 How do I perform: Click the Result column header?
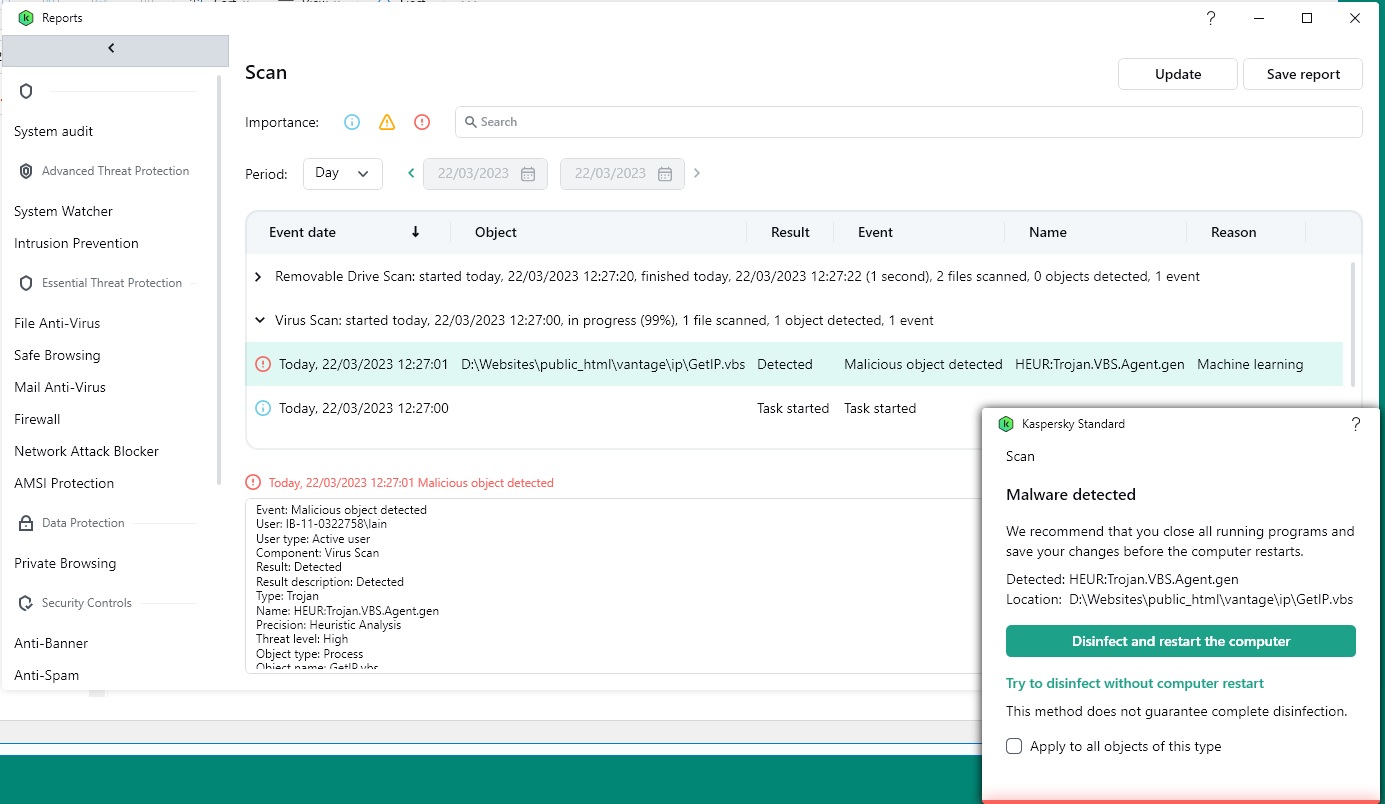click(790, 232)
